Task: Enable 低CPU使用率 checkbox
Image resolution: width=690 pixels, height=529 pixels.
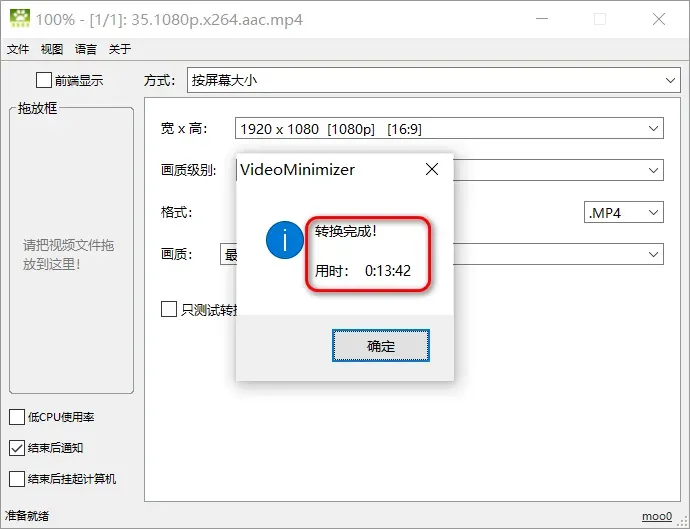Action: pyautogui.click(x=17, y=417)
